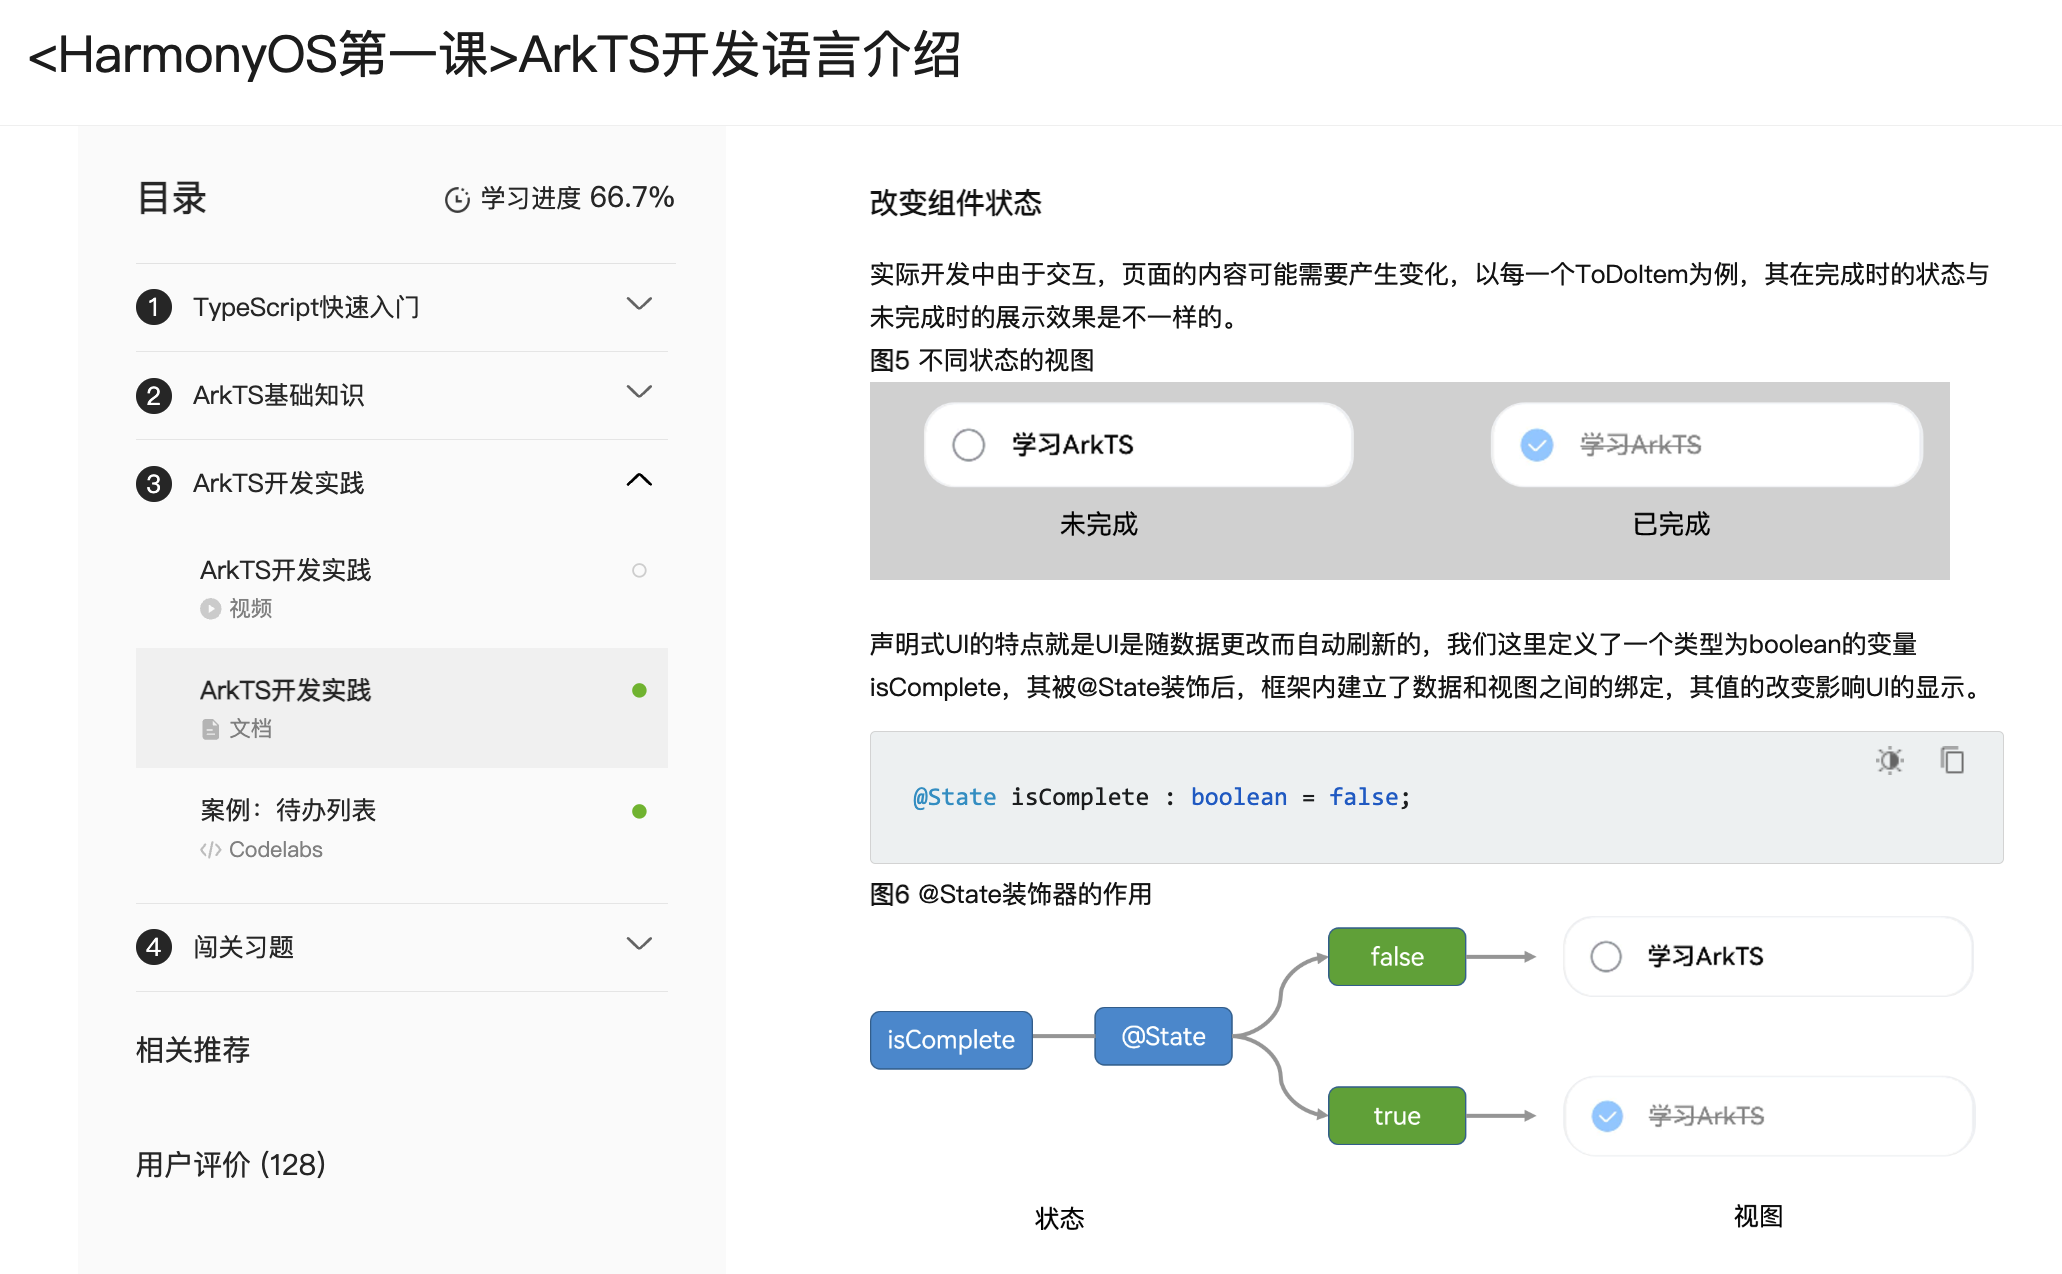Image resolution: width=2062 pixels, height=1274 pixels.
Task: Click the document icon beside 文档
Action: (x=210, y=729)
